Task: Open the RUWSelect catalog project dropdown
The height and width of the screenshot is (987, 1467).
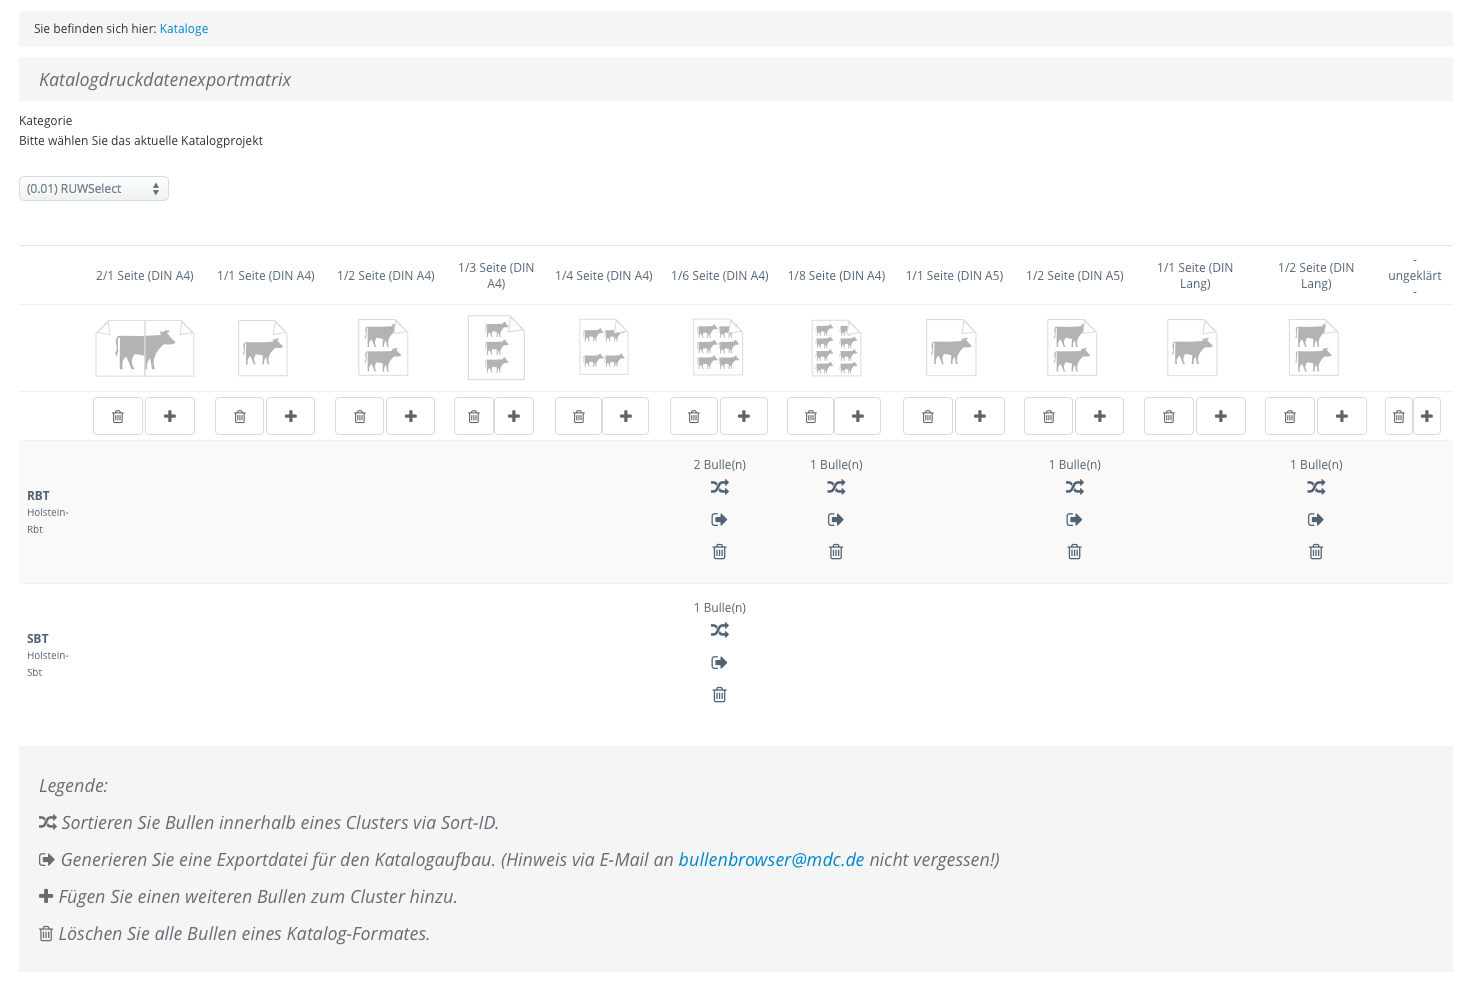Action: [x=94, y=189]
